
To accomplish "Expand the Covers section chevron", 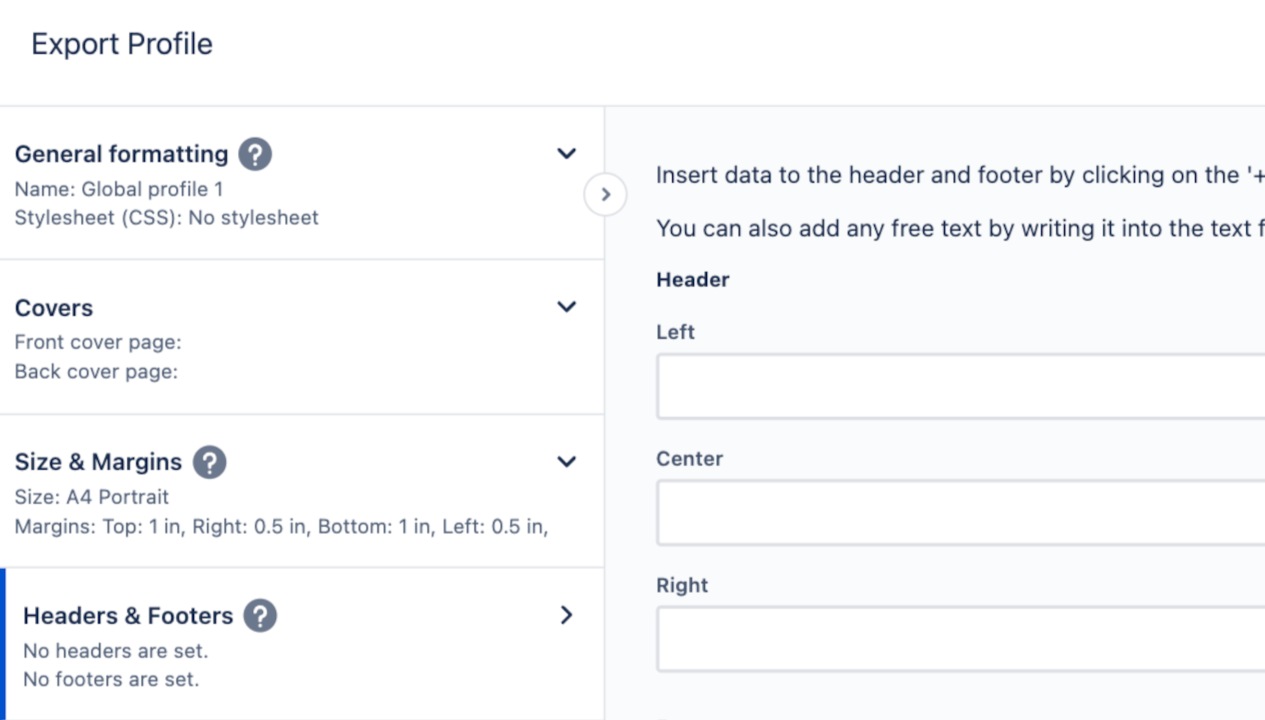I will tap(566, 307).
